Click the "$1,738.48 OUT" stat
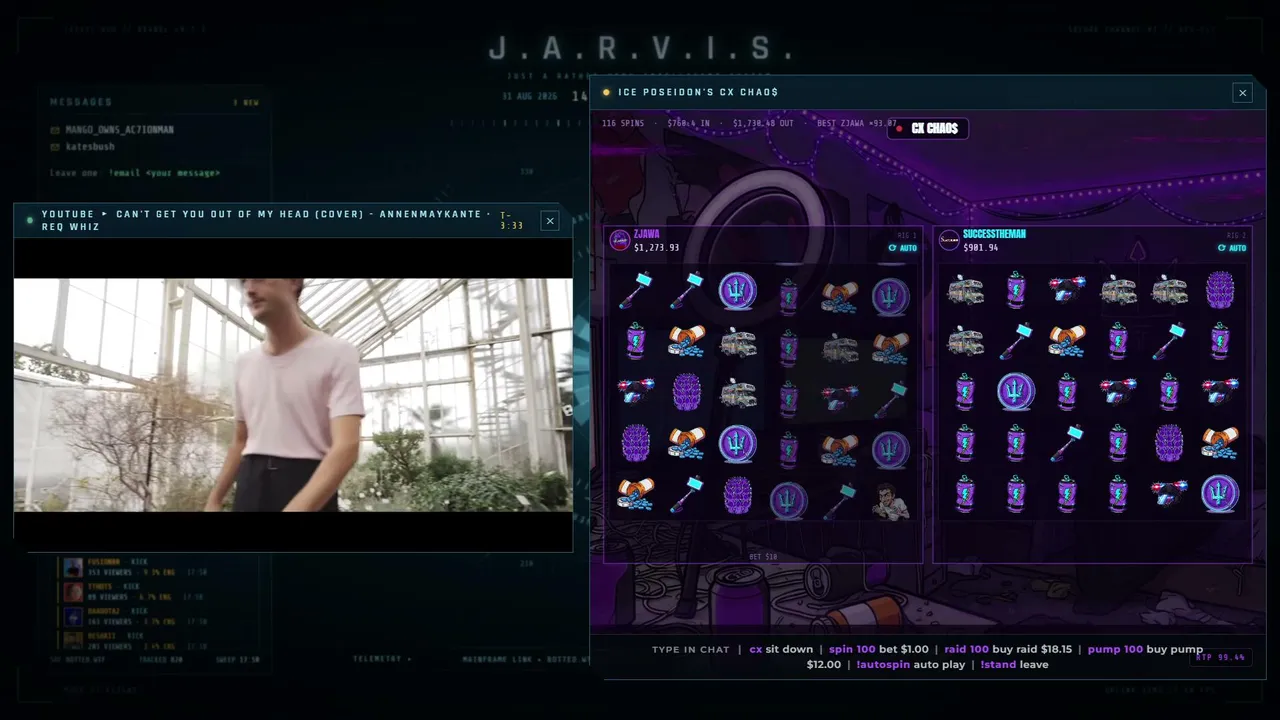 pyautogui.click(x=763, y=124)
